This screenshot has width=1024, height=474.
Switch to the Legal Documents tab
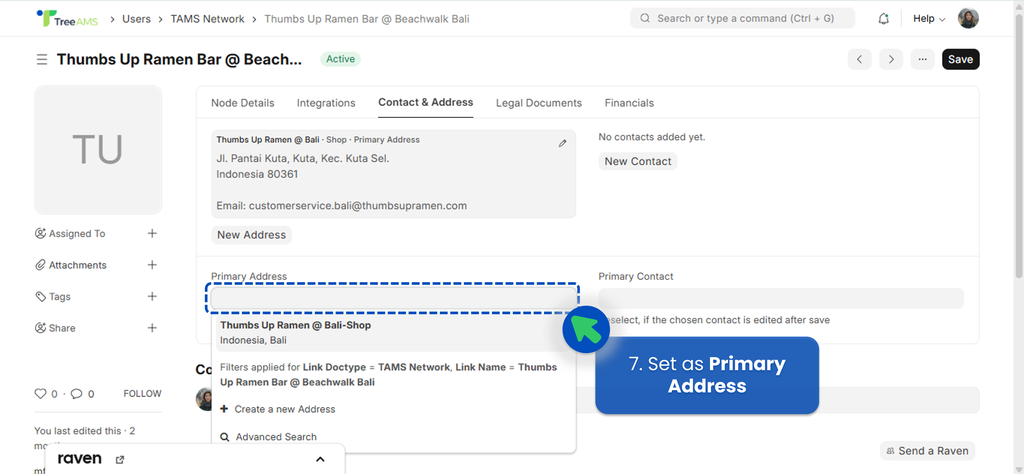(538, 103)
